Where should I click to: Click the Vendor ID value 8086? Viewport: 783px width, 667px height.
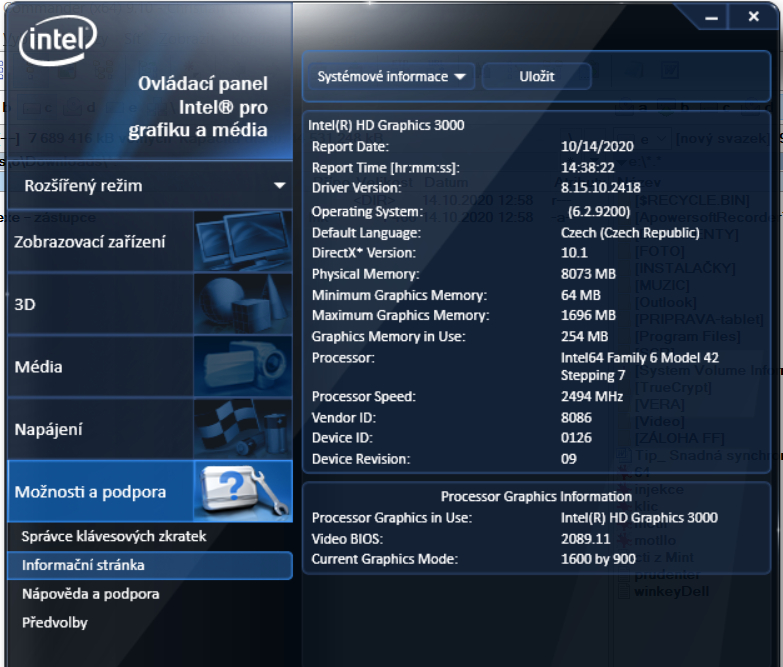[576, 418]
